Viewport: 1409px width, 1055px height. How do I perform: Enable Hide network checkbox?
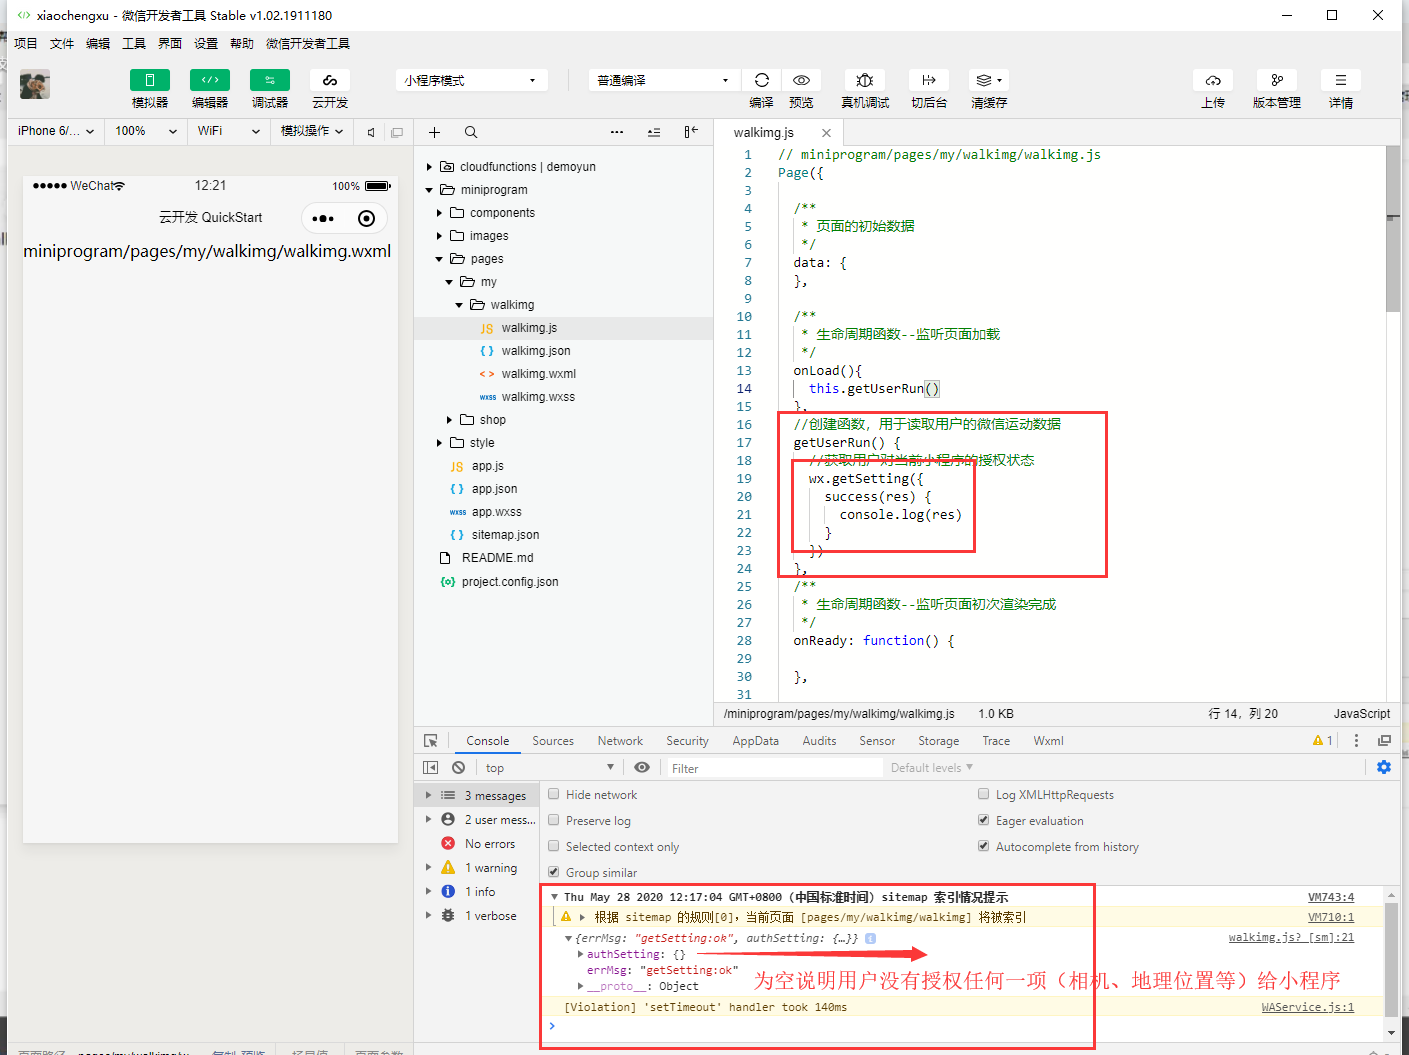[x=554, y=794]
